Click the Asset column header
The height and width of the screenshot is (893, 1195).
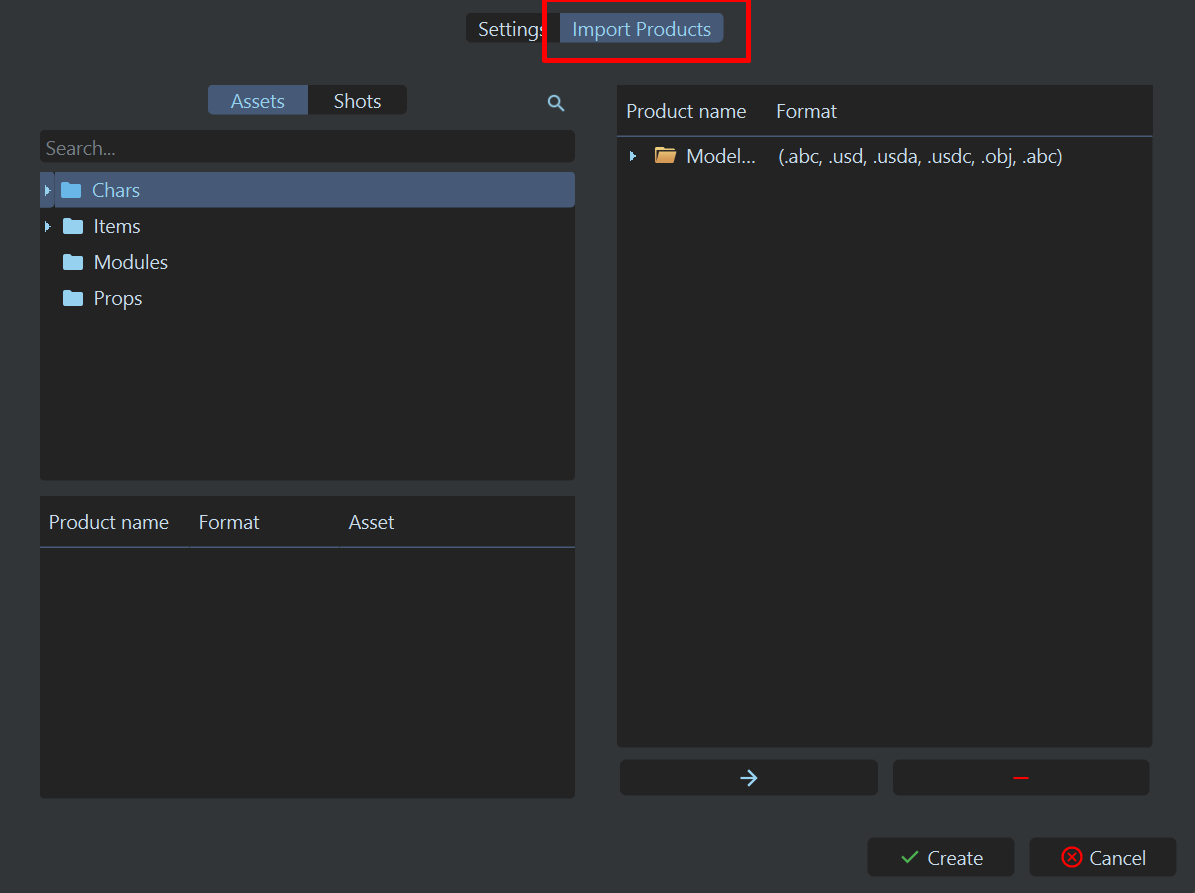tap(371, 522)
